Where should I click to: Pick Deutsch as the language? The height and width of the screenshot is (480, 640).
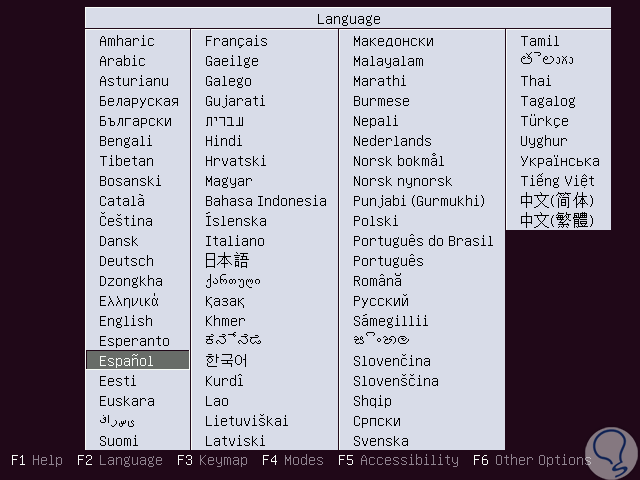coord(127,261)
